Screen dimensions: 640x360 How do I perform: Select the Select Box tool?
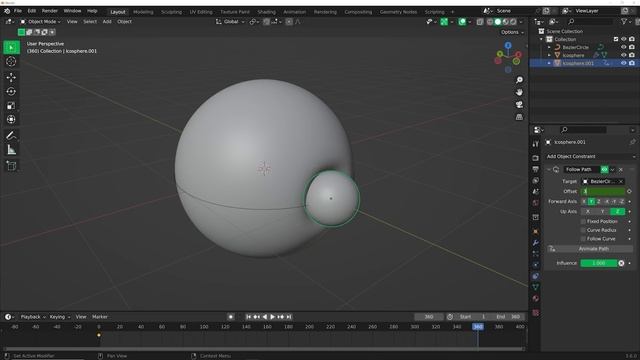tap(11, 48)
